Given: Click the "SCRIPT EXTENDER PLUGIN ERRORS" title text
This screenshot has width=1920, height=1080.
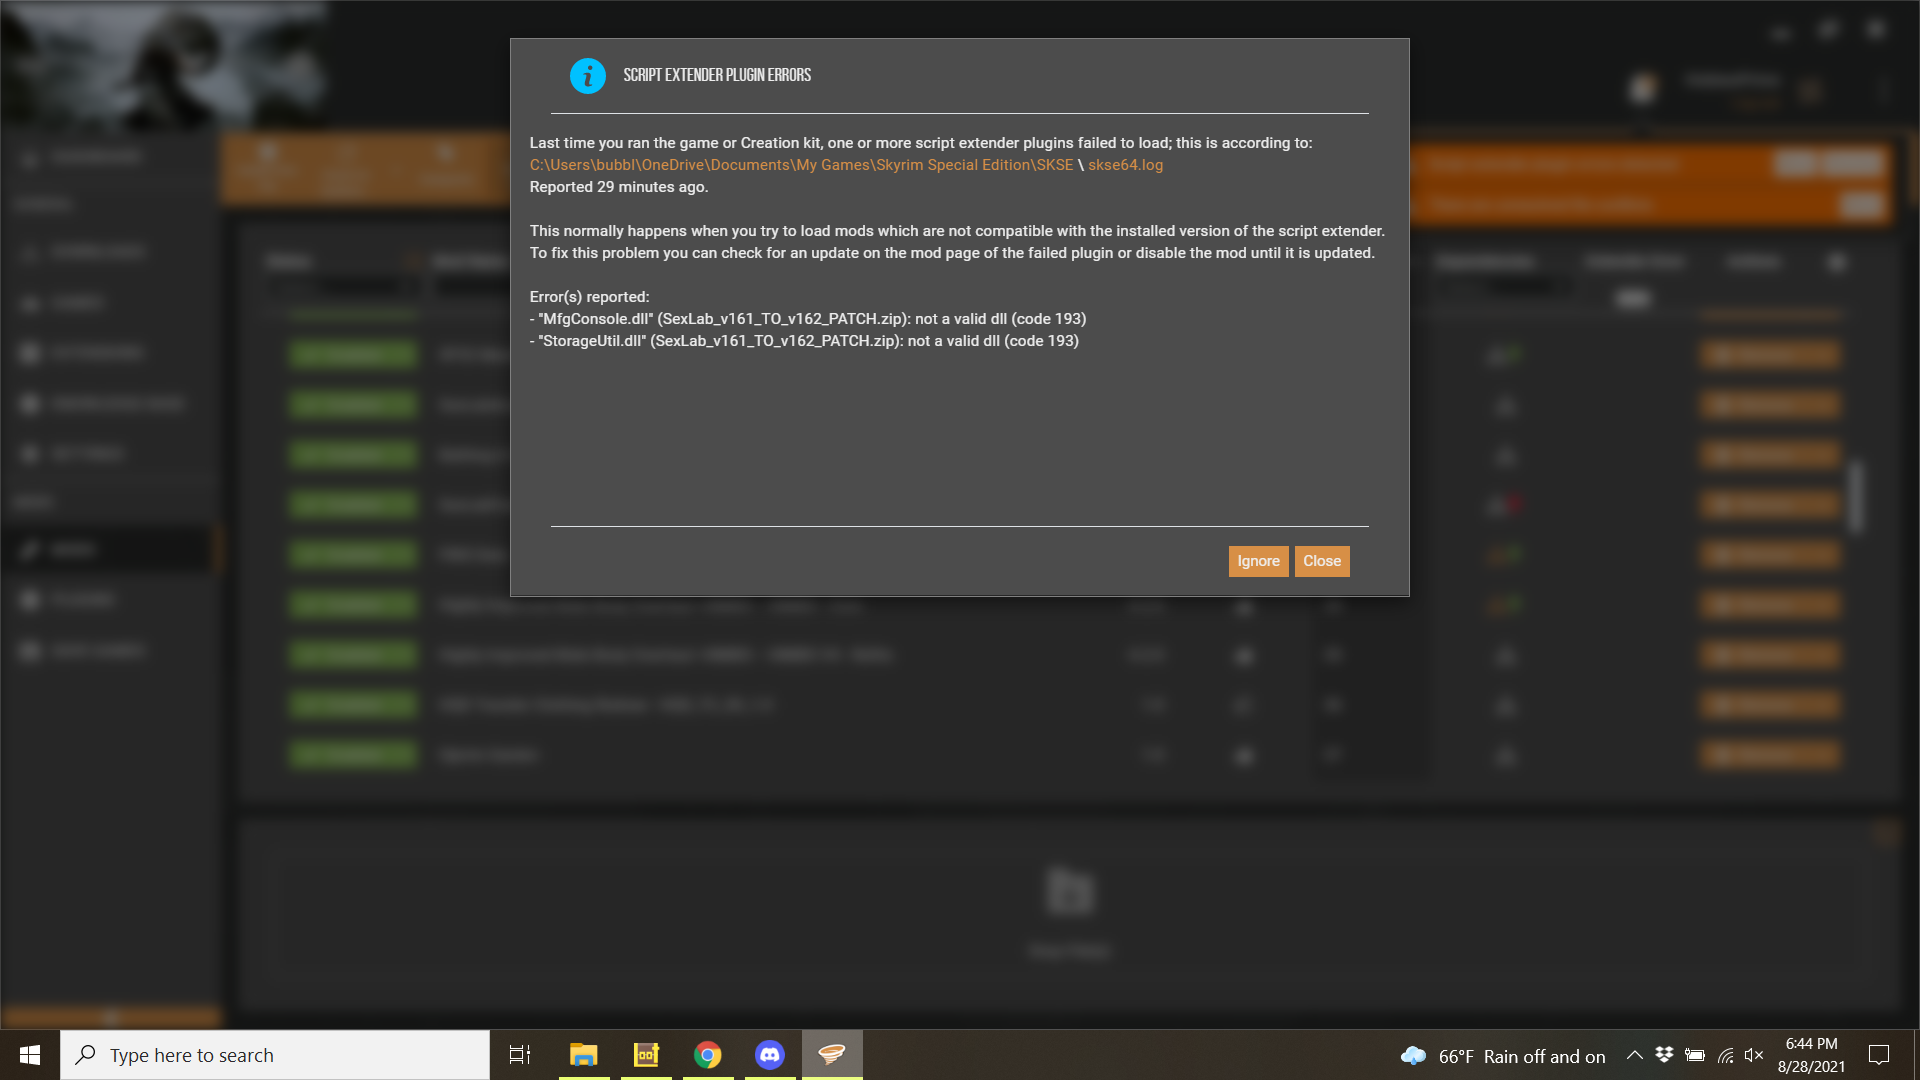Looking at the screenshot, I should click(717, 75).
